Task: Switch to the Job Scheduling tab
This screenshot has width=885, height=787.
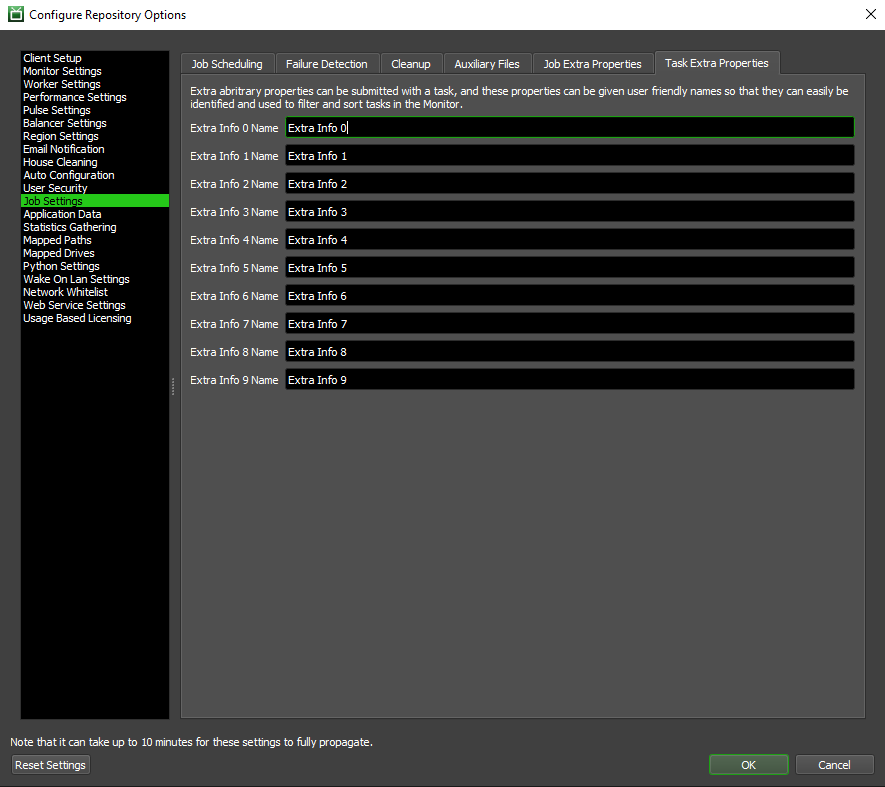Action: (x=227, y=64)
